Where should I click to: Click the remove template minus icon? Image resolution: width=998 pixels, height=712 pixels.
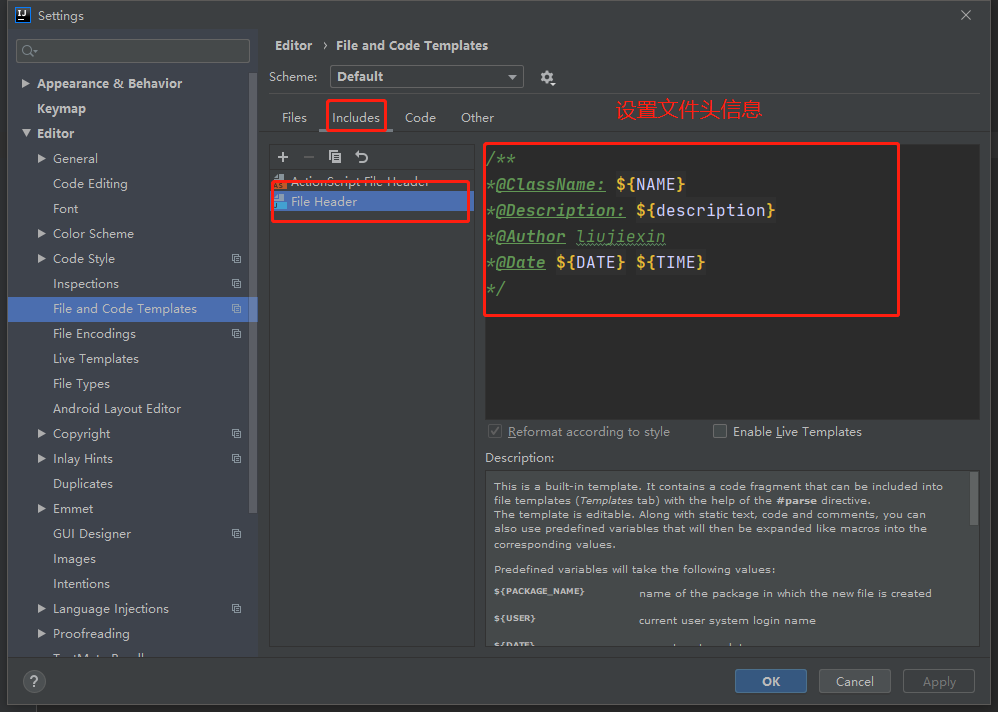(x=309, y=157)
